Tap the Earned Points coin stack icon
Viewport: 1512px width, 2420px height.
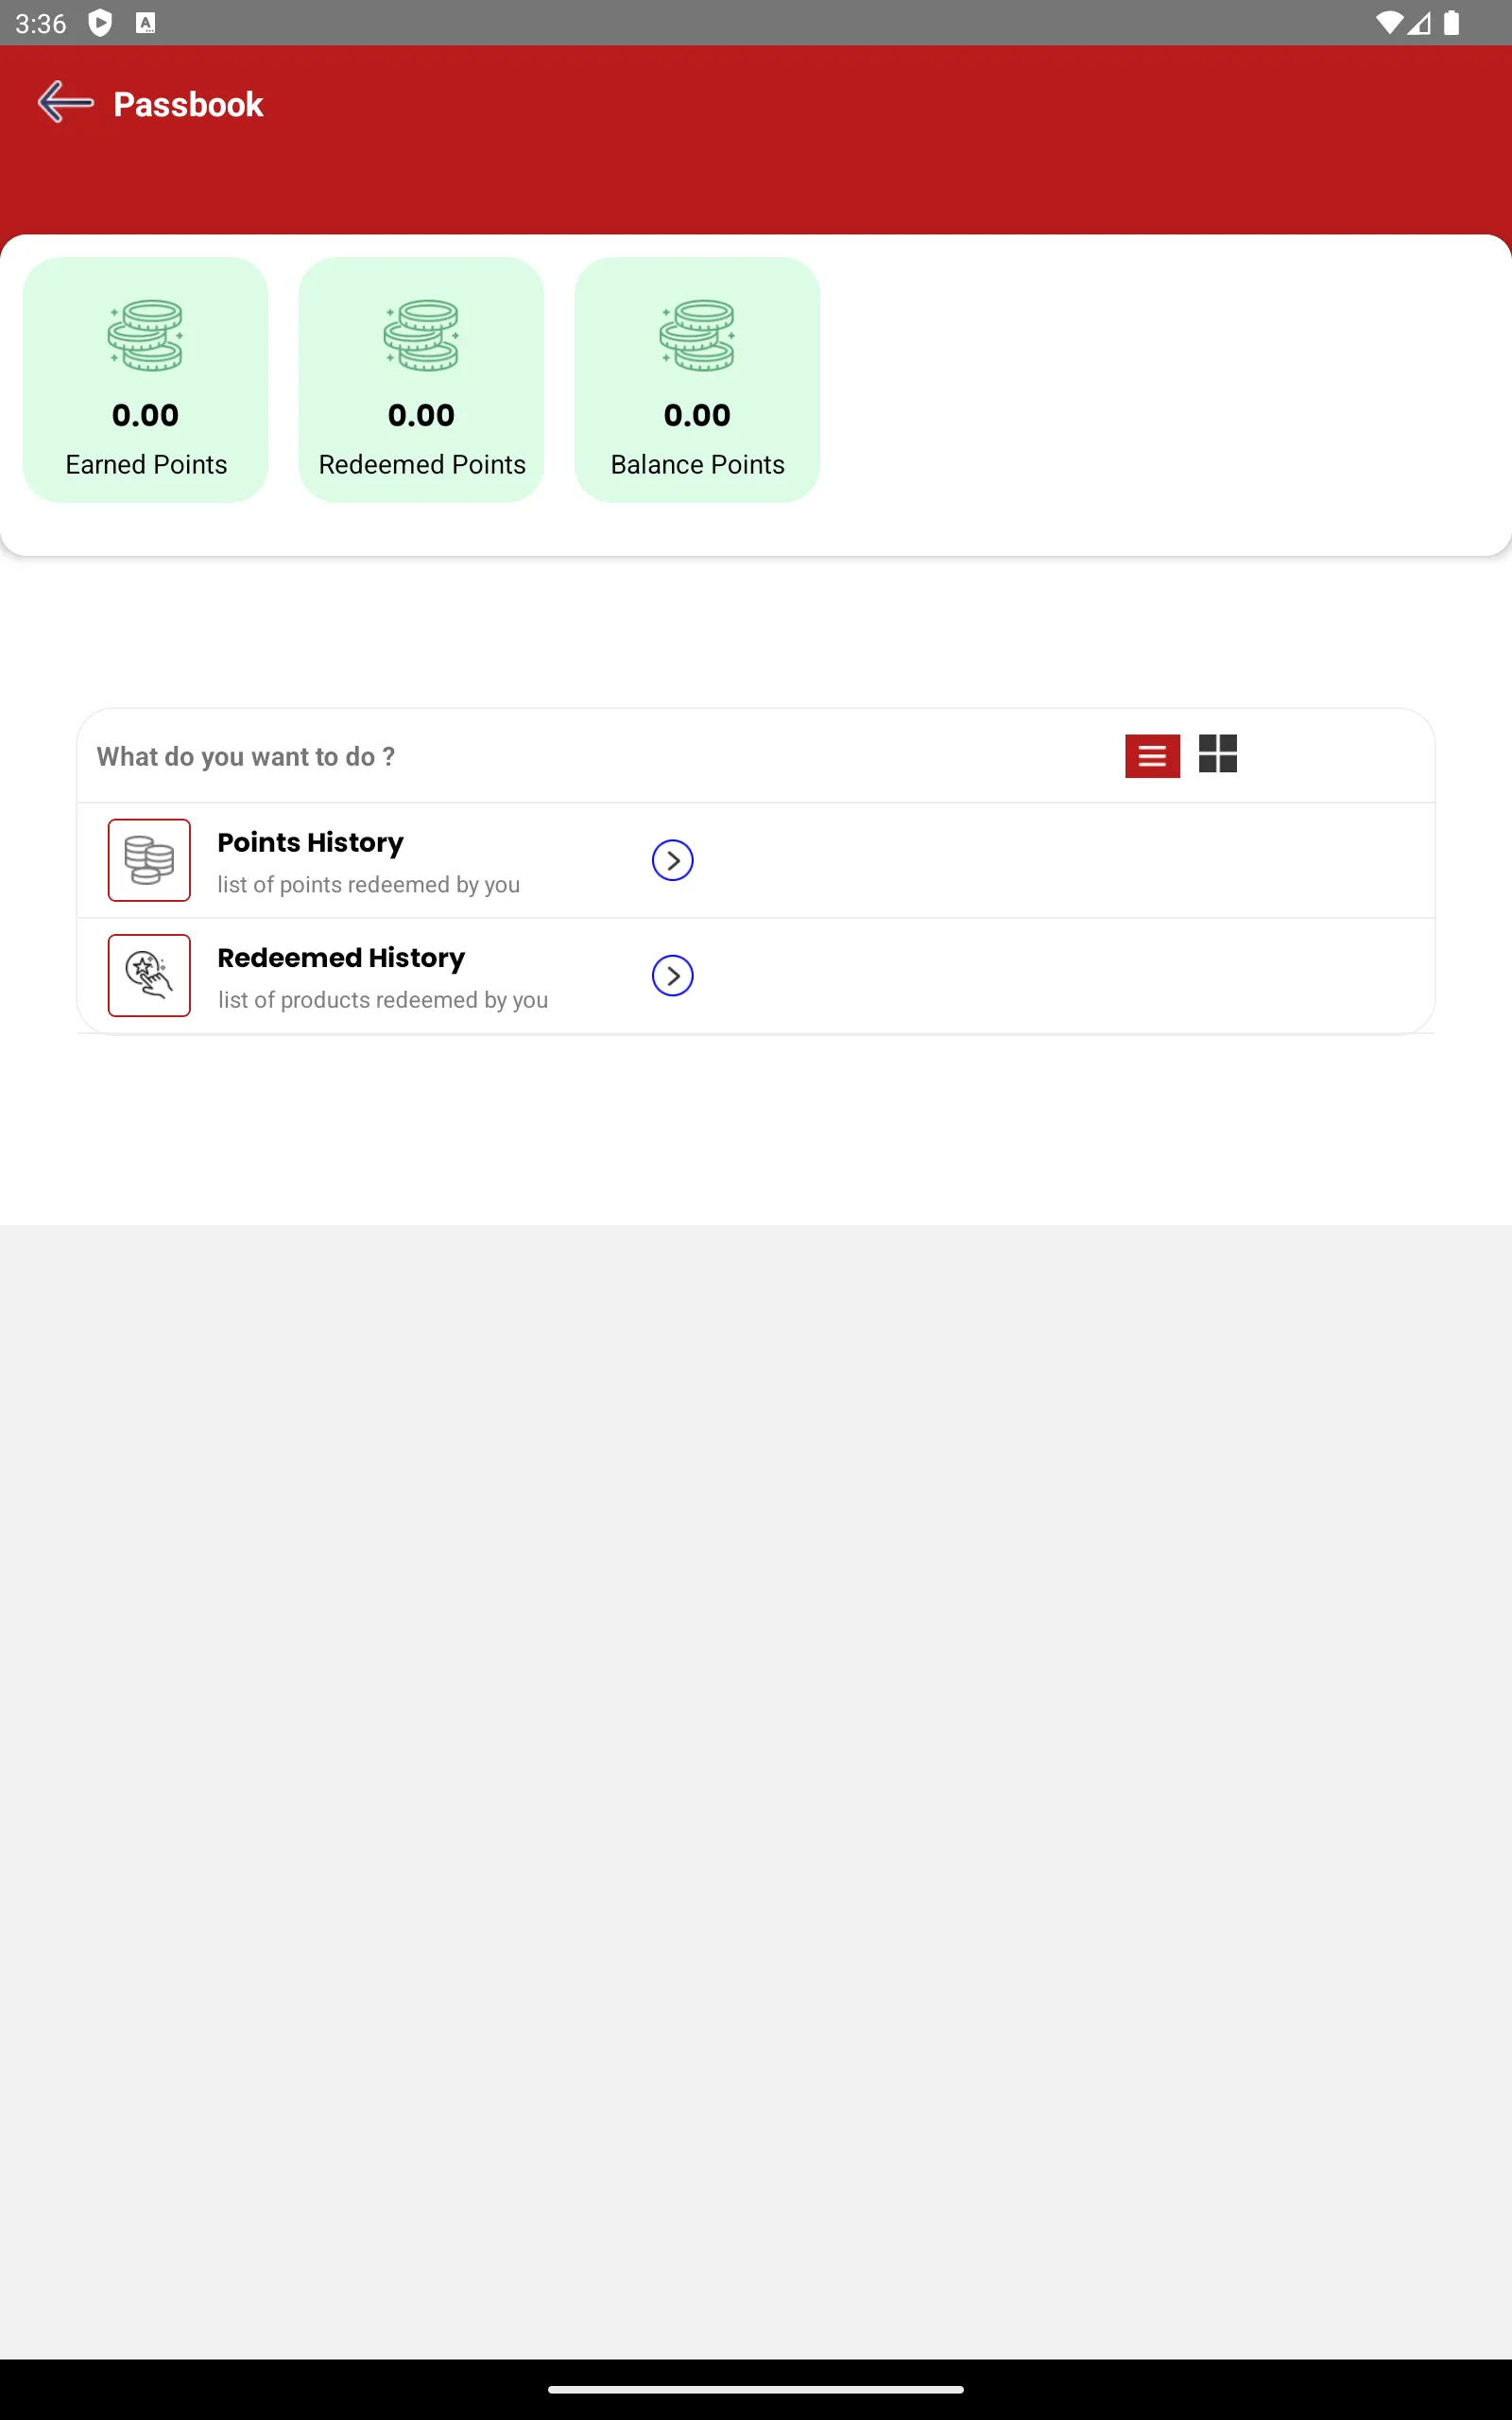(146, 336)
